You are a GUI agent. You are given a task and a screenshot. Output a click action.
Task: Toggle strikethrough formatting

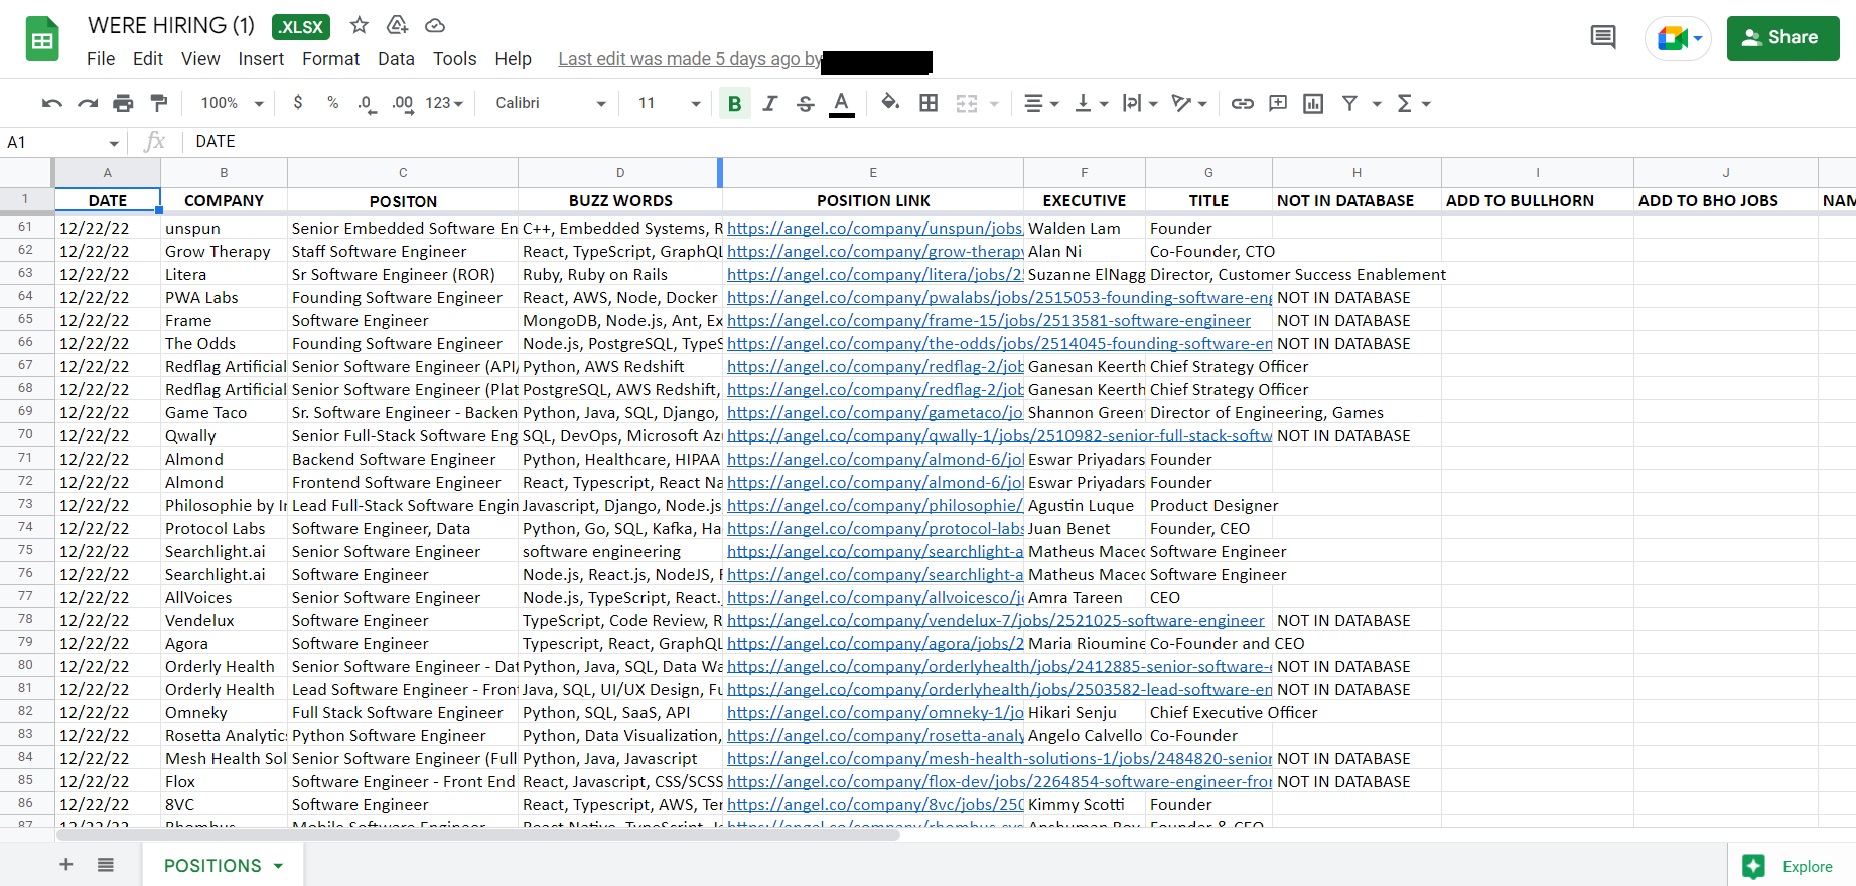tap(806, 103)
